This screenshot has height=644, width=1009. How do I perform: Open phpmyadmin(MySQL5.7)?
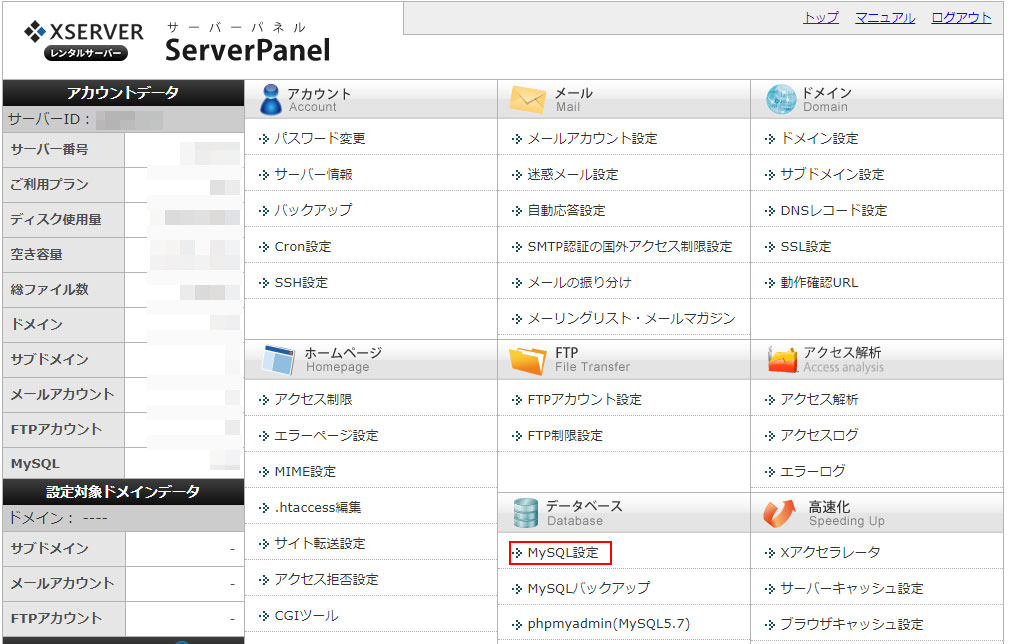click(x=609, y=624)
